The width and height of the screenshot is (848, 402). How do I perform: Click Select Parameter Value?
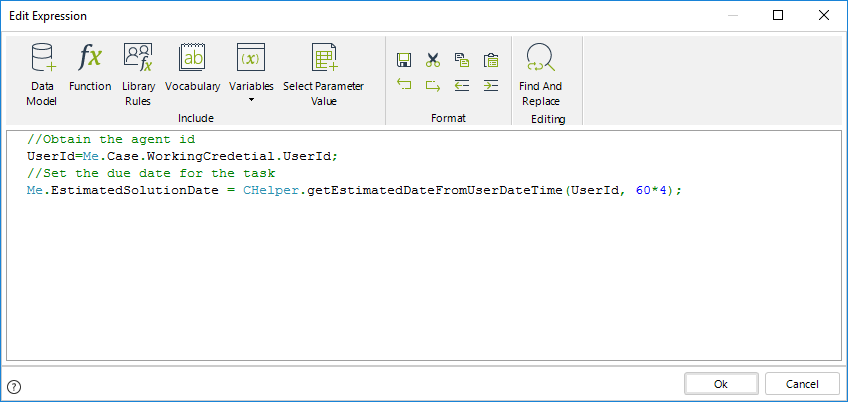pyautogui.click(x=323, y=74)
